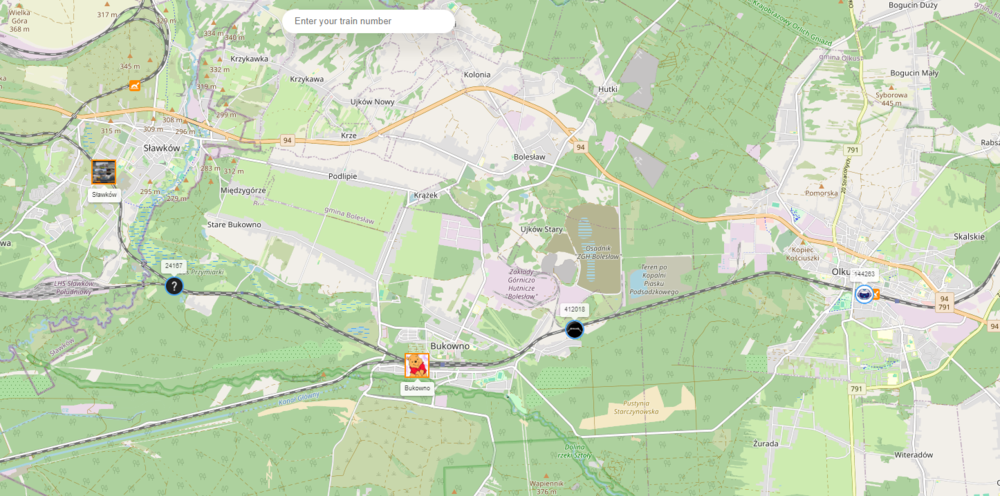Click road 94 shield near Krze
1000x496 pixels.
(288, 140)
